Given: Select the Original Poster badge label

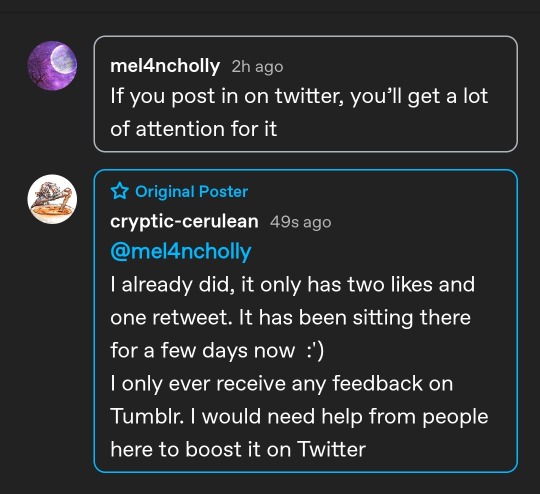Looking at the screenshot, I should click(x=191, y=191).
